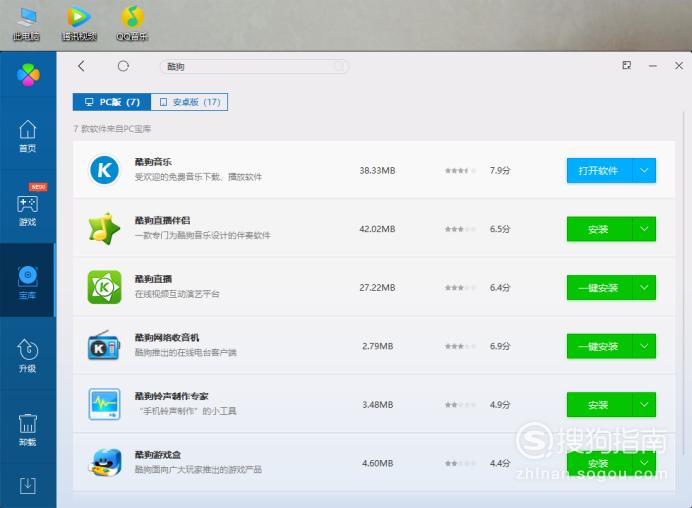Open the 卸载 uninstall section
This screenshot has height=508, width=692.
click(x=27, y=429)
